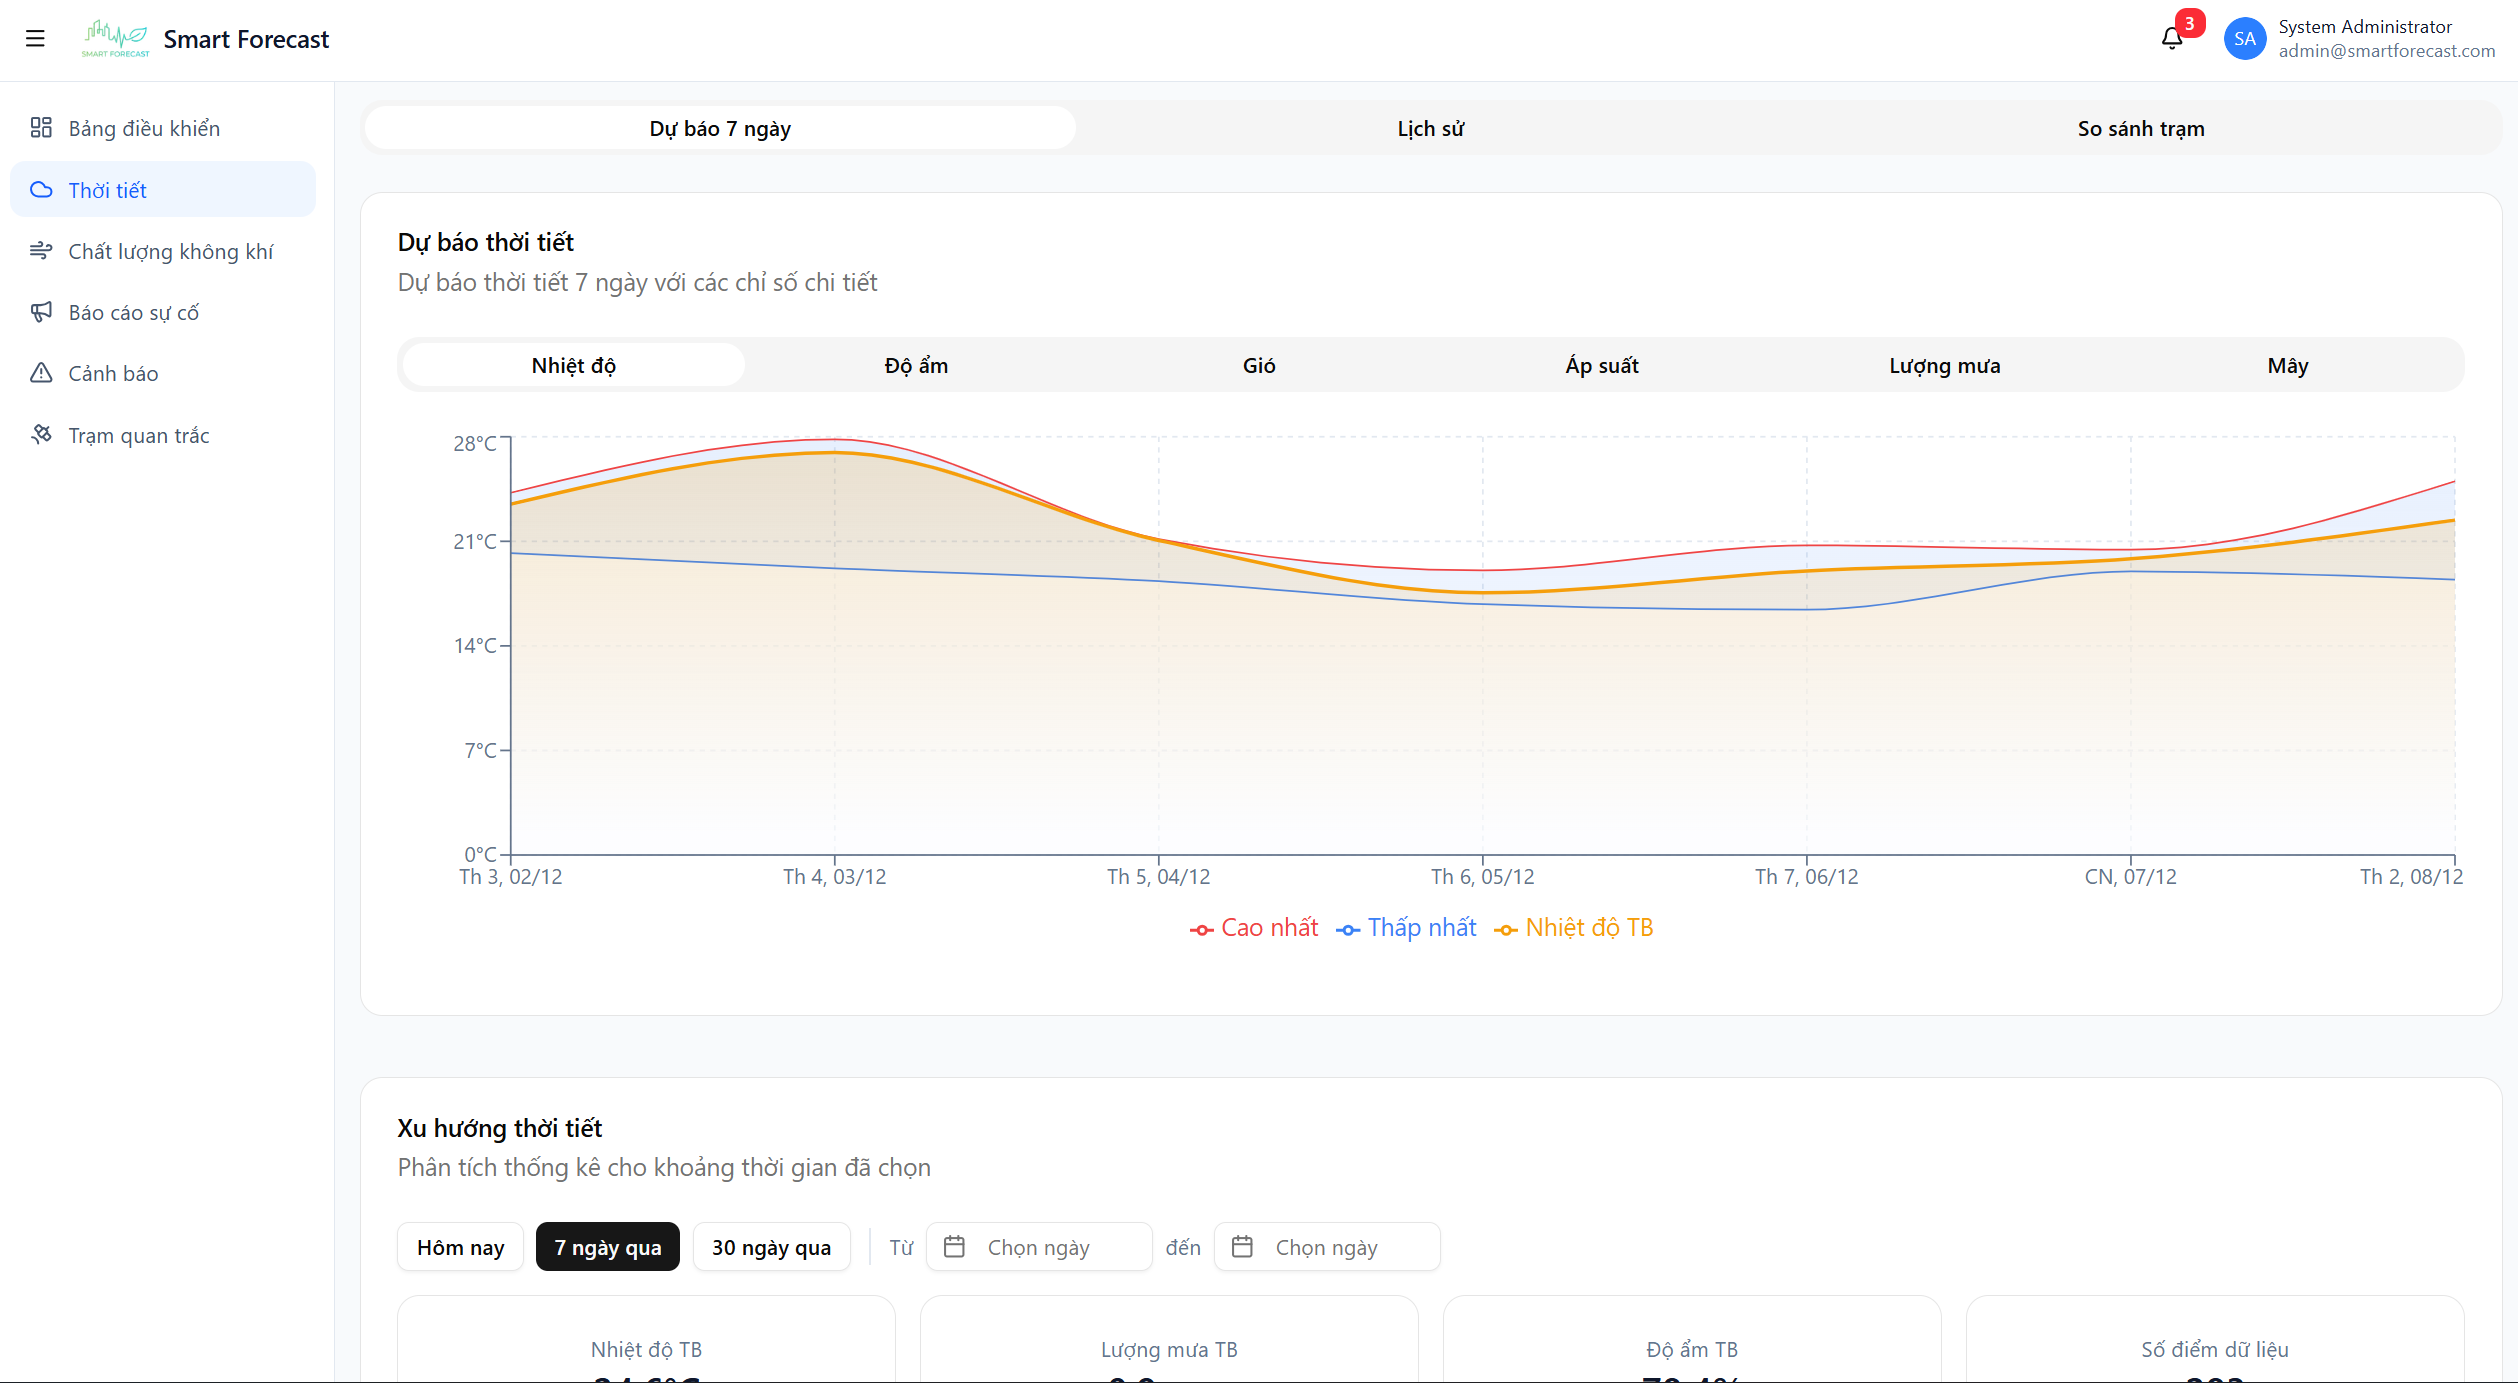Select the Độ ẩm metric tab
Screen dimensions: 2518x1383
[x=915, y=365]
